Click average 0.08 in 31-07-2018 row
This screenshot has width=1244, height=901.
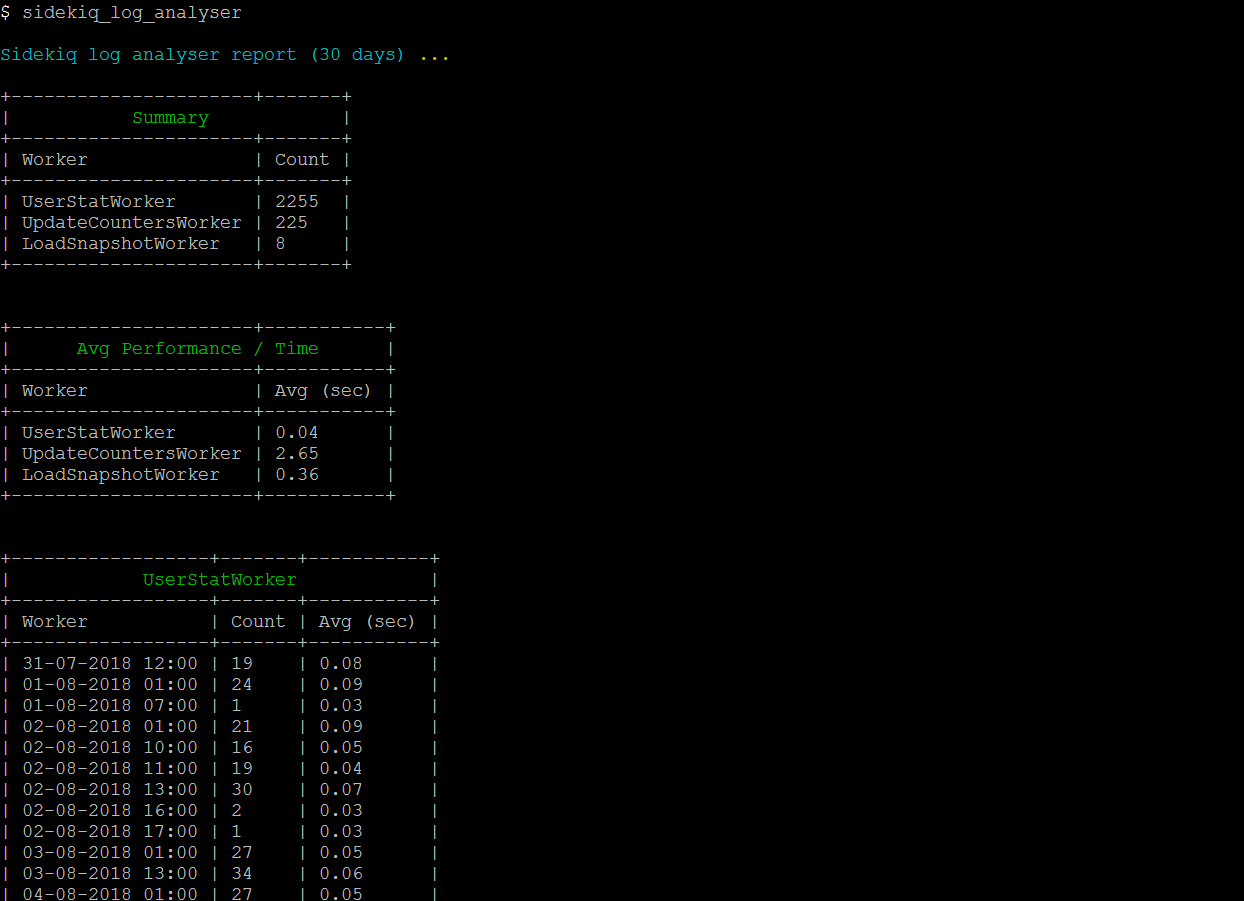tap(341, 664)
